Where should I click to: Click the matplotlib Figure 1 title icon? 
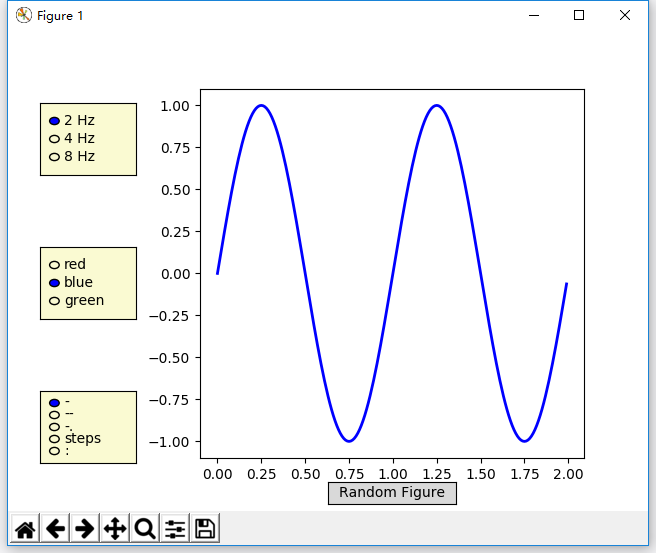point(24,15)
